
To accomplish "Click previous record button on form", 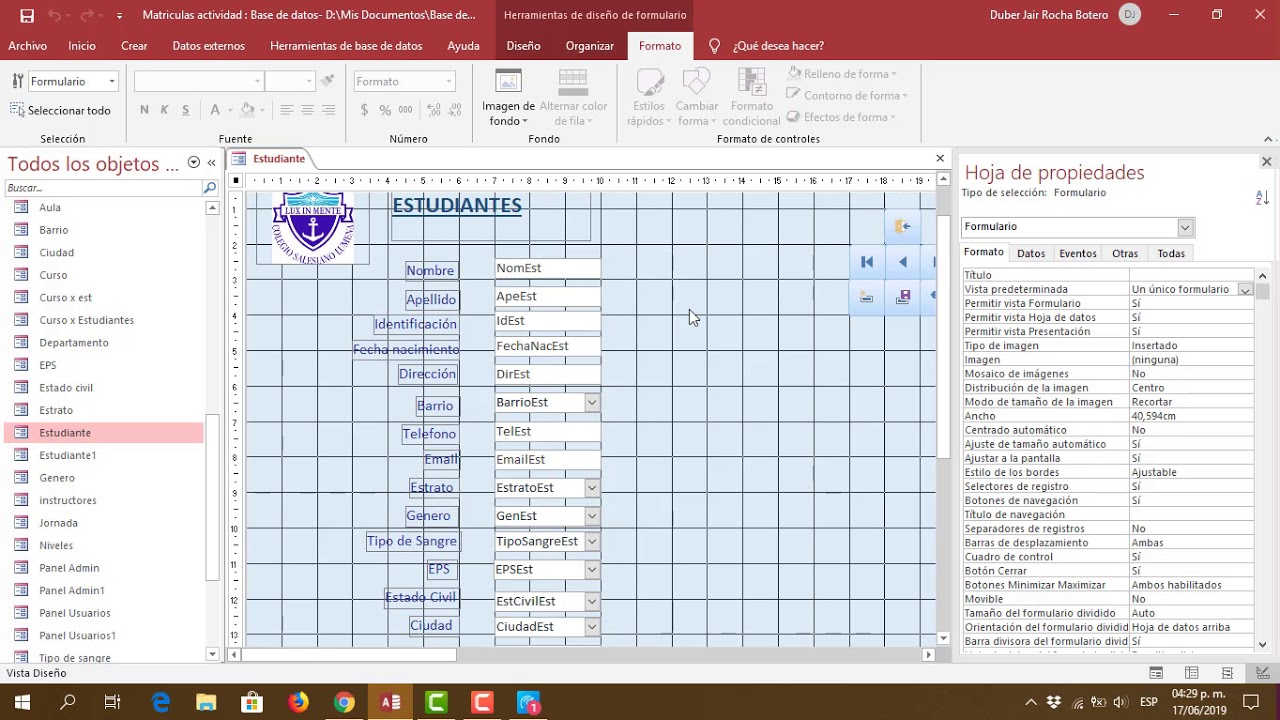I will coord(903,262).
